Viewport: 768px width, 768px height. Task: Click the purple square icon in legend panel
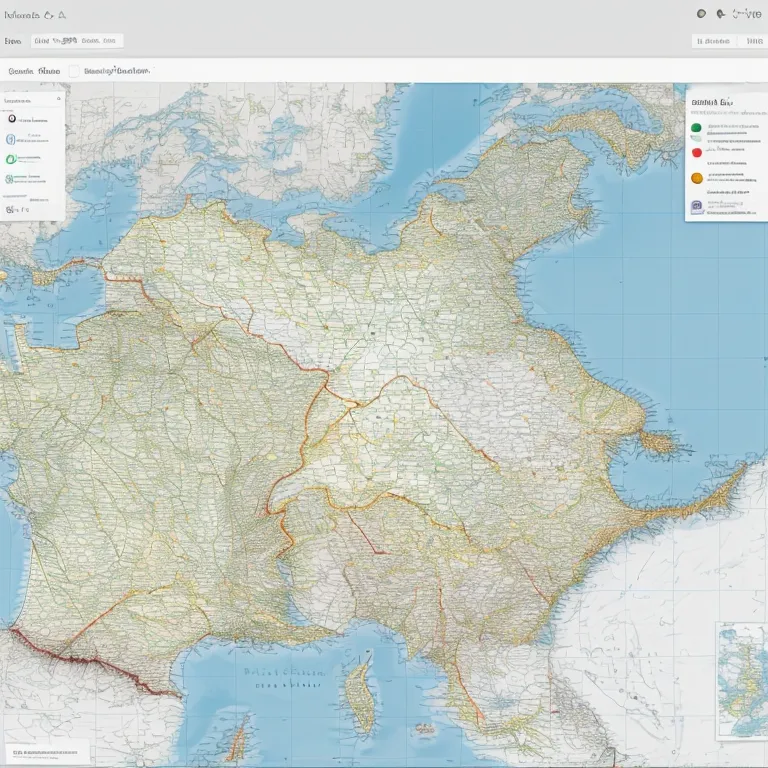tap(695, 207)
